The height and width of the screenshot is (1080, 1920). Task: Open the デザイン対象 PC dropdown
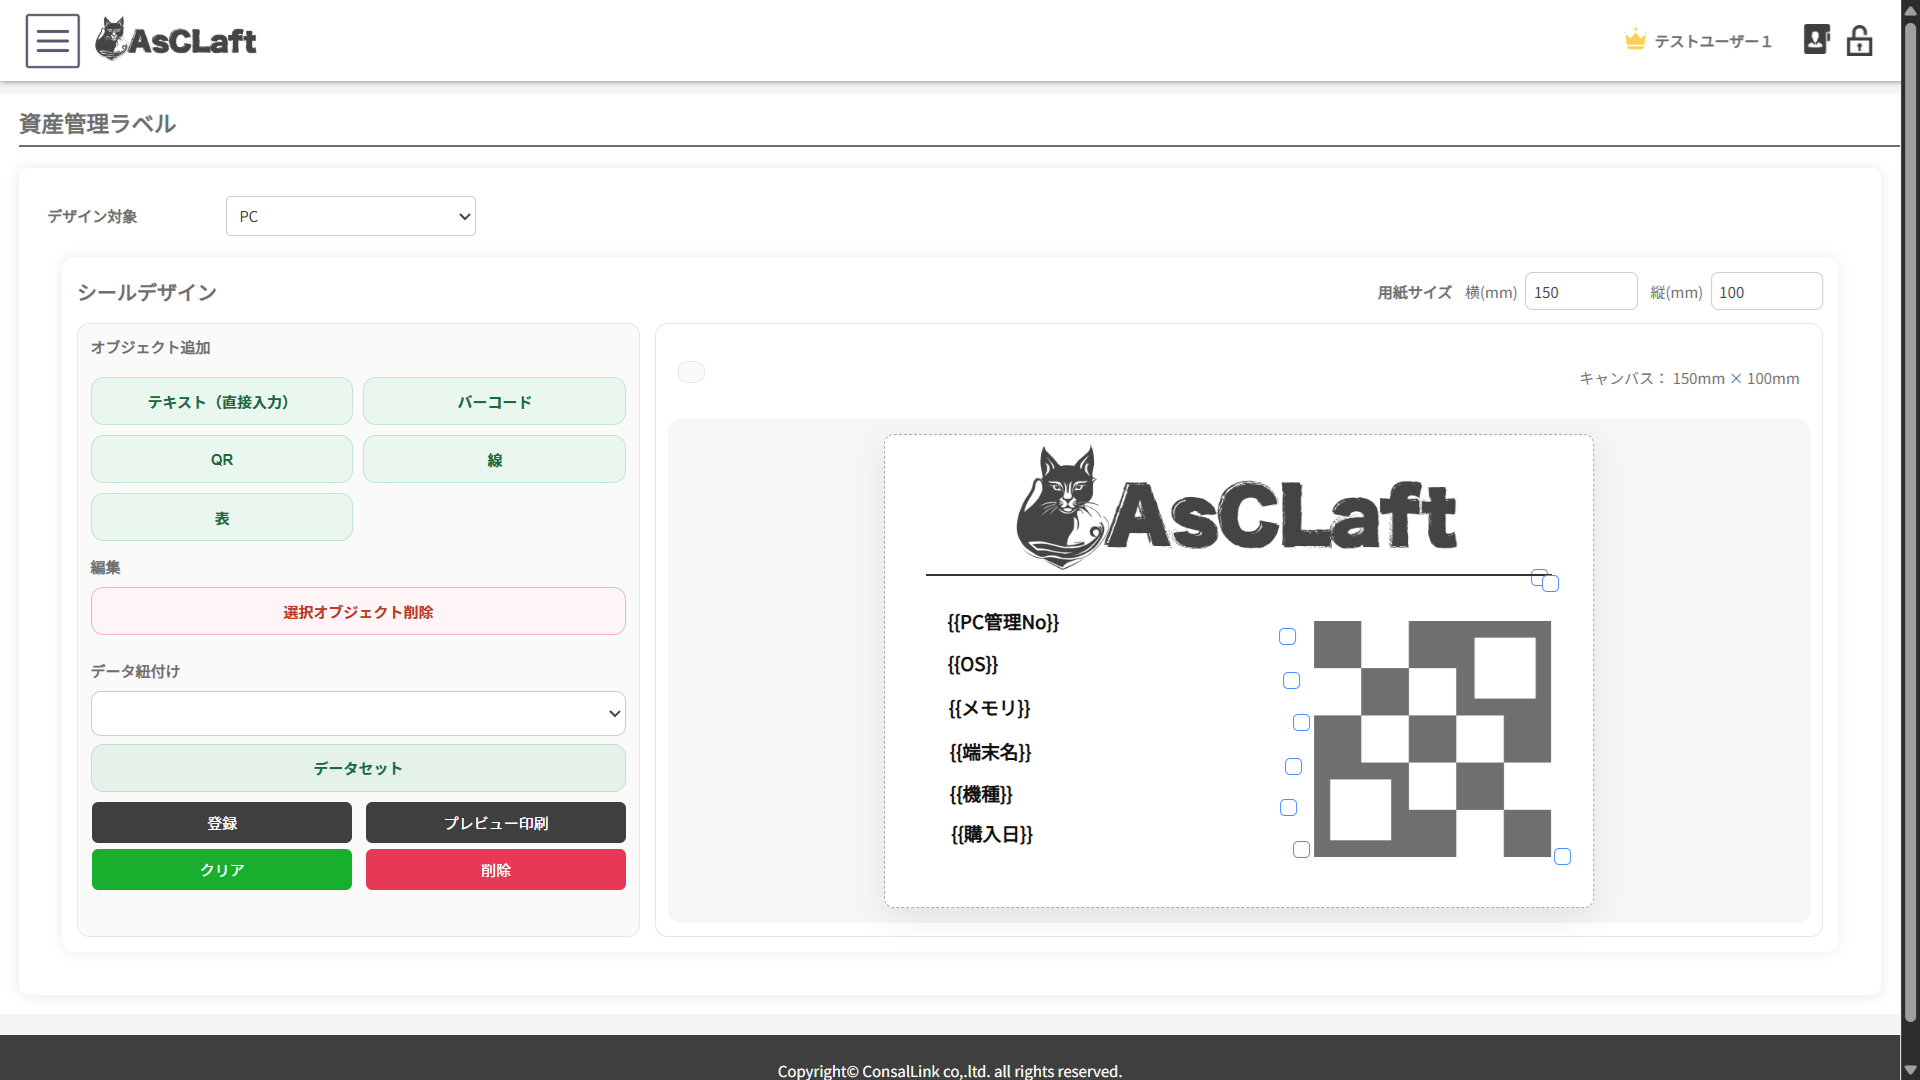[x=350, y=216]
